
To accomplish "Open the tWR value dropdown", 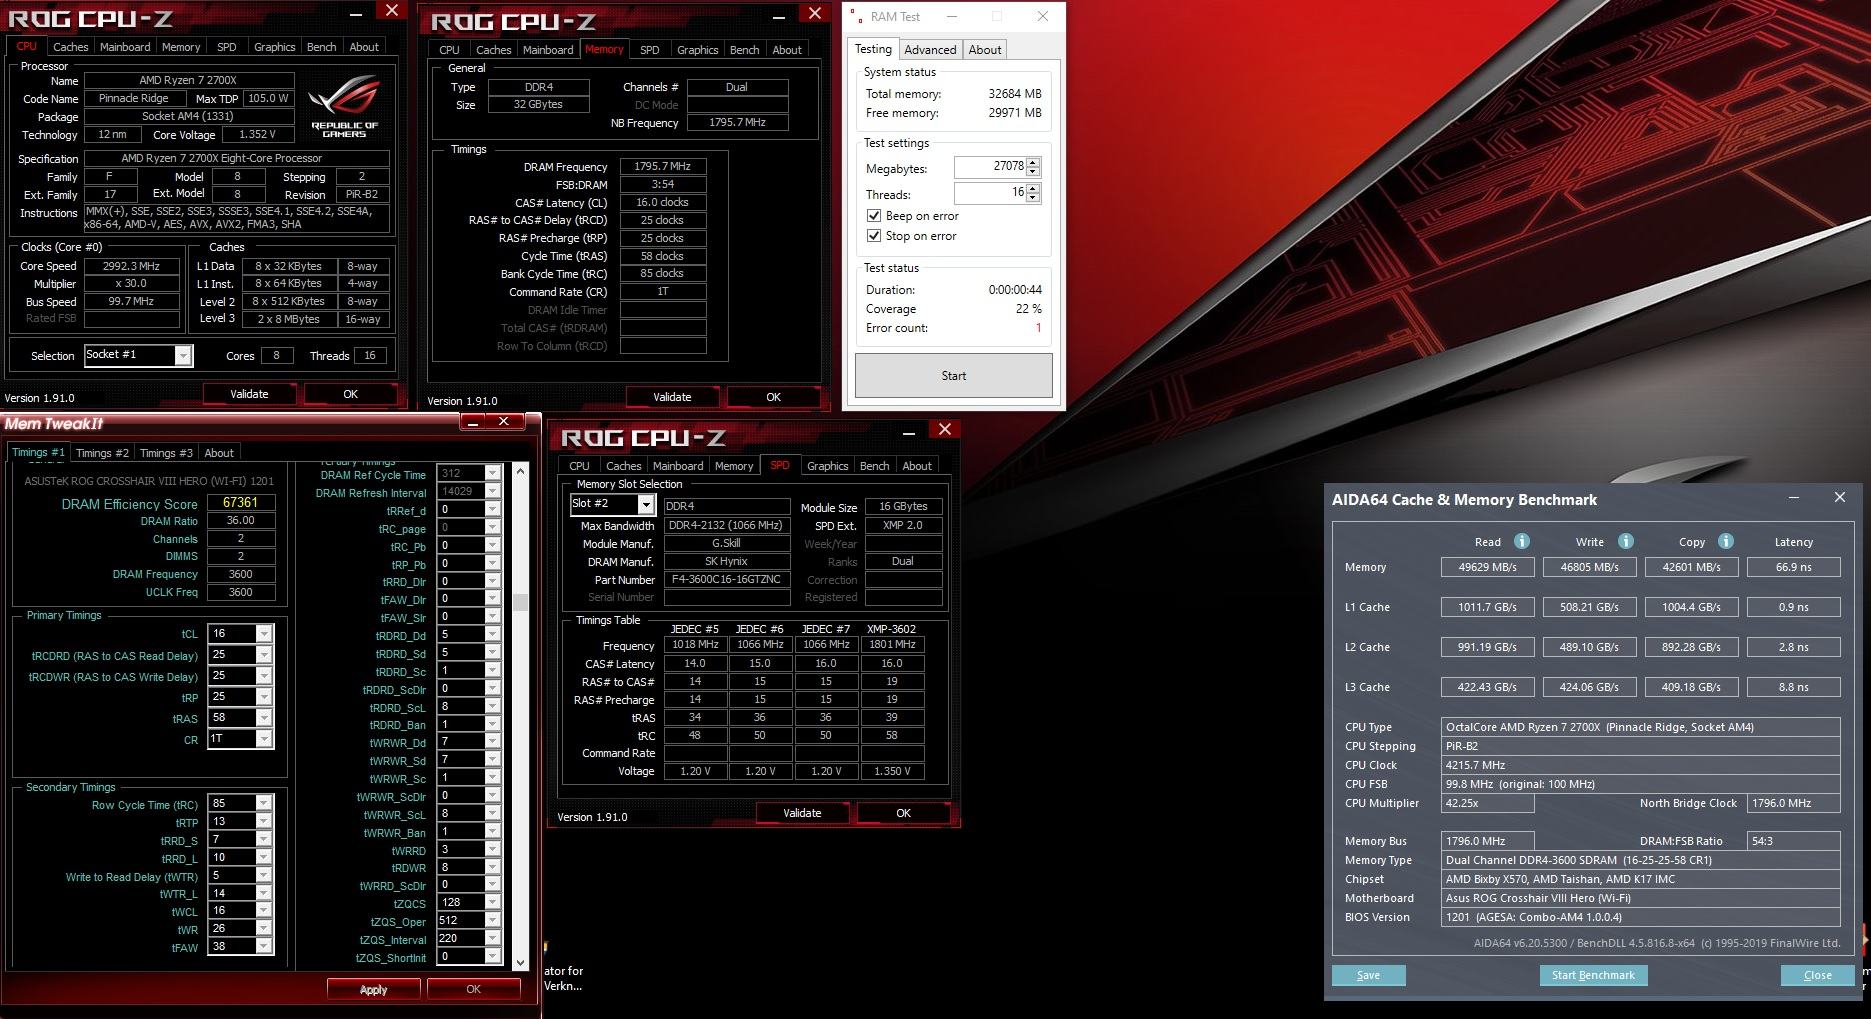I will coord(264,929).
